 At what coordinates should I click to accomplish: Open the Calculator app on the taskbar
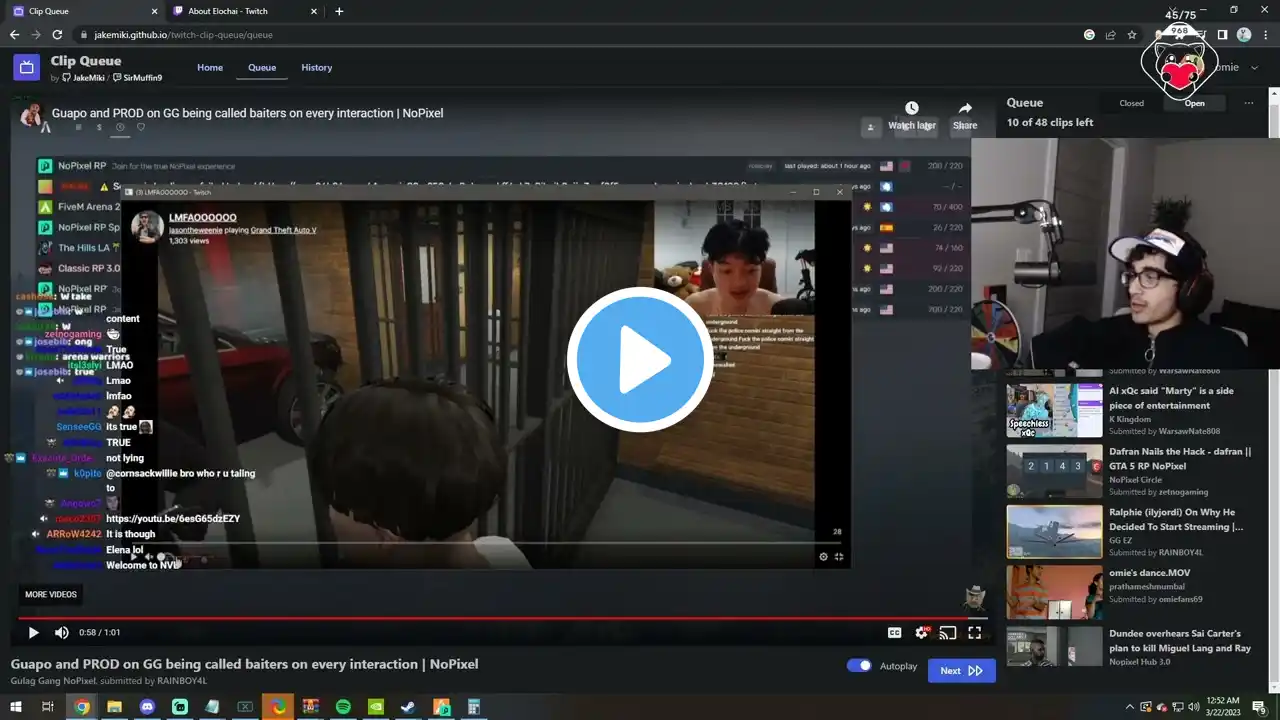(474, 707)
